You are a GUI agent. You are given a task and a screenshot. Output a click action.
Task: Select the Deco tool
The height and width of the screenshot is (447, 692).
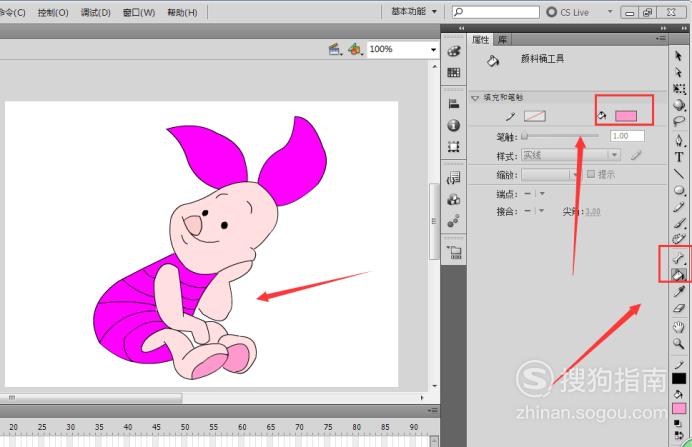[x=679, y=239]
